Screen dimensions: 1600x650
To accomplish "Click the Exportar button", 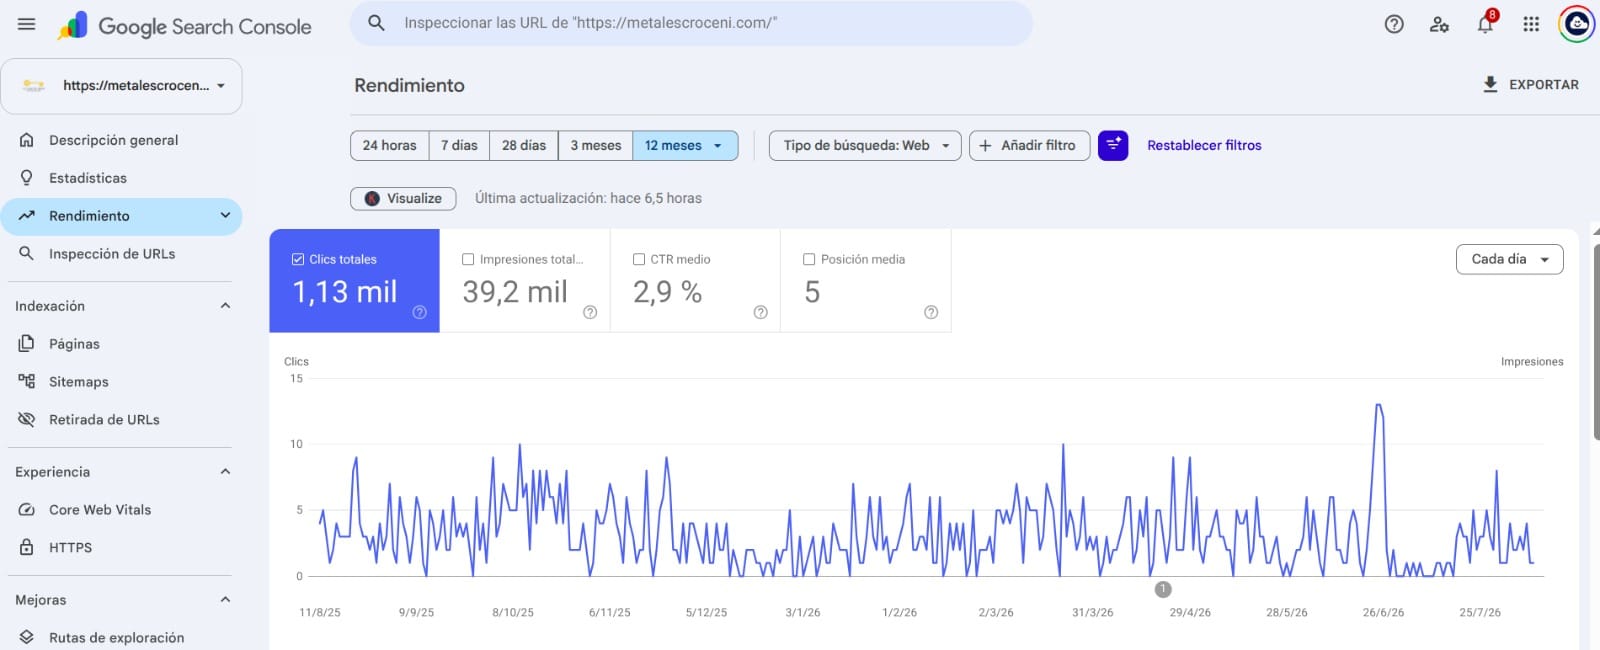I will click(x=1530, y=85).
